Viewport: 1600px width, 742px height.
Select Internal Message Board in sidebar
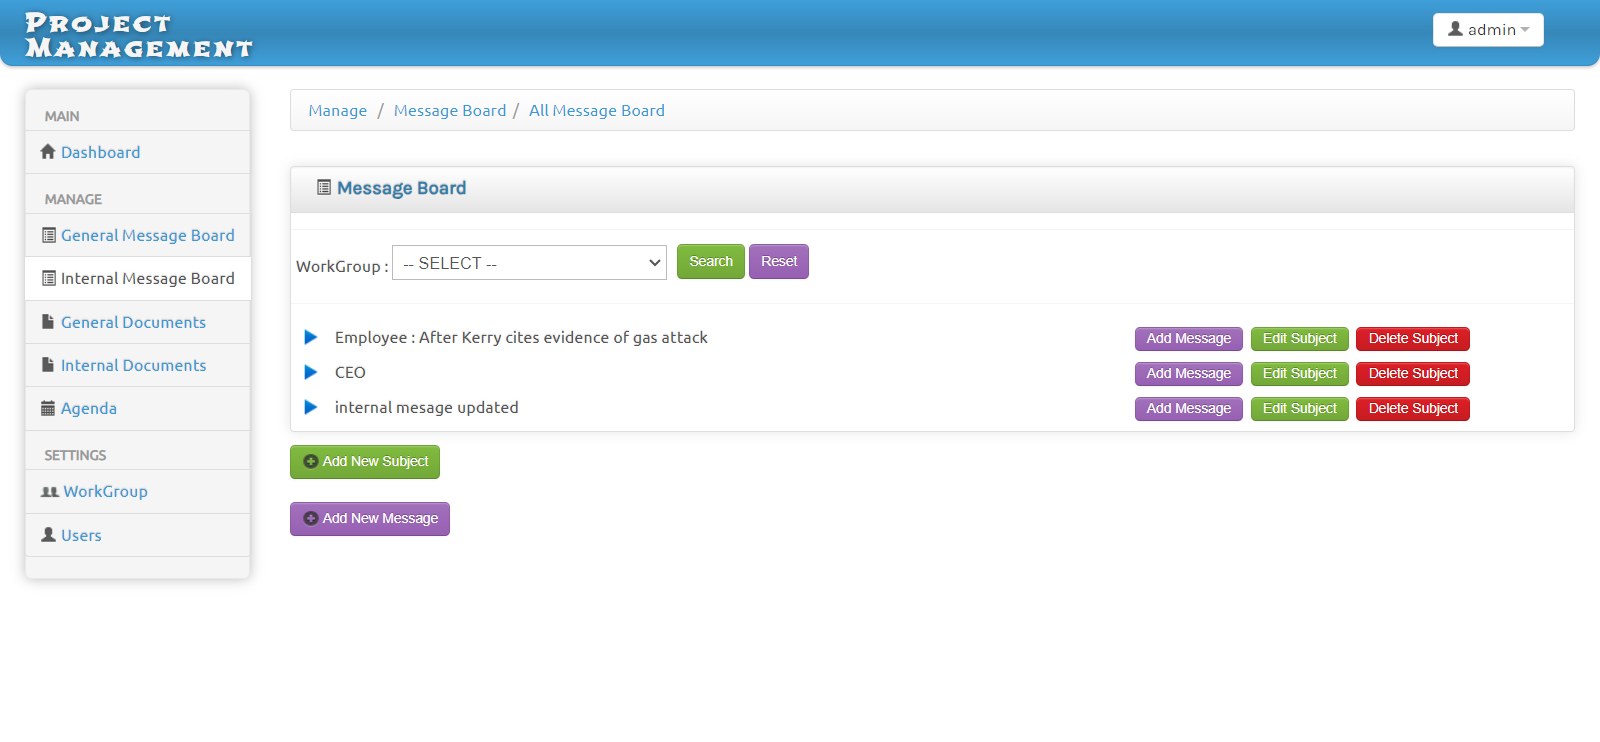138,278
